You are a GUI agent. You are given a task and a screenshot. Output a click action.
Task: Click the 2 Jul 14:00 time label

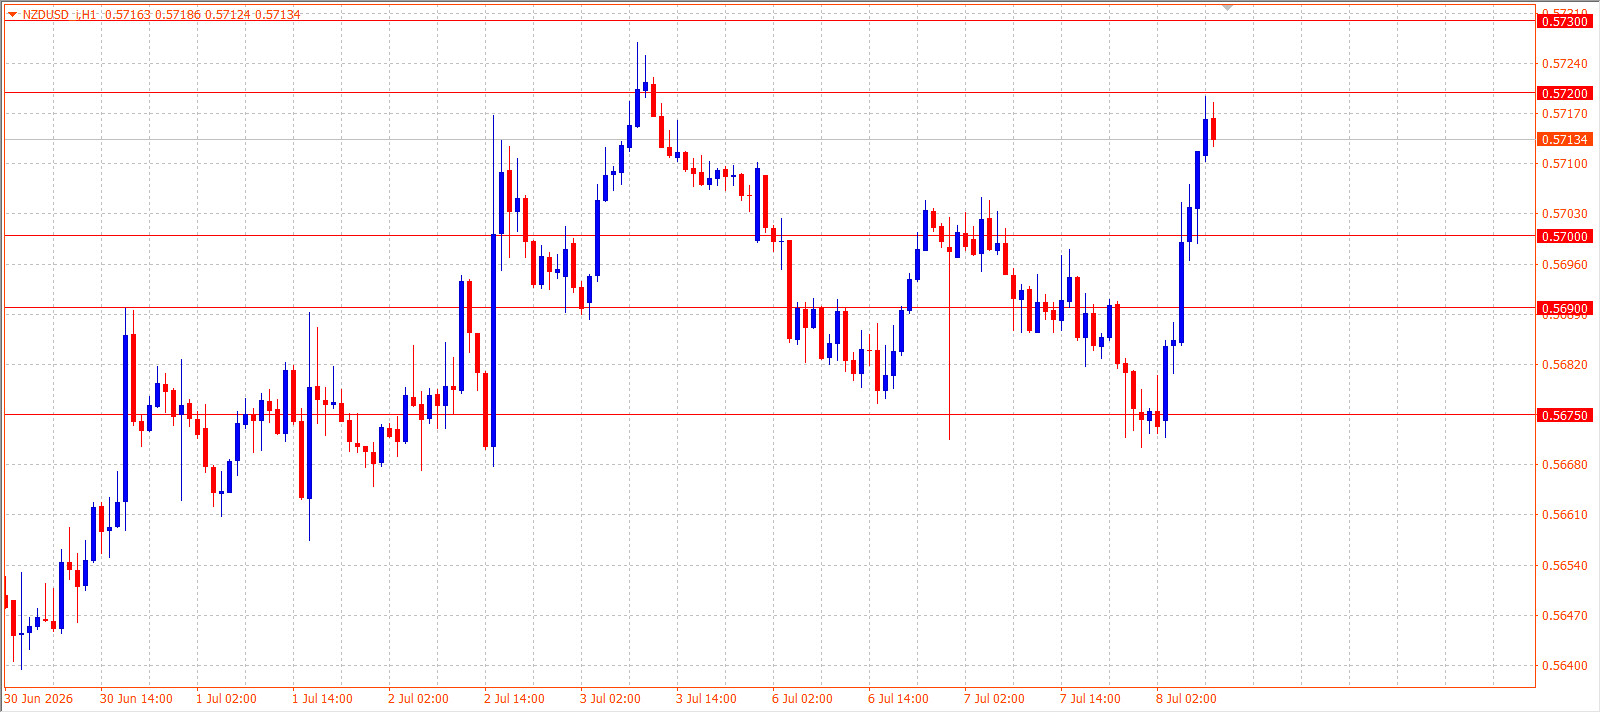tap(514, 699)
